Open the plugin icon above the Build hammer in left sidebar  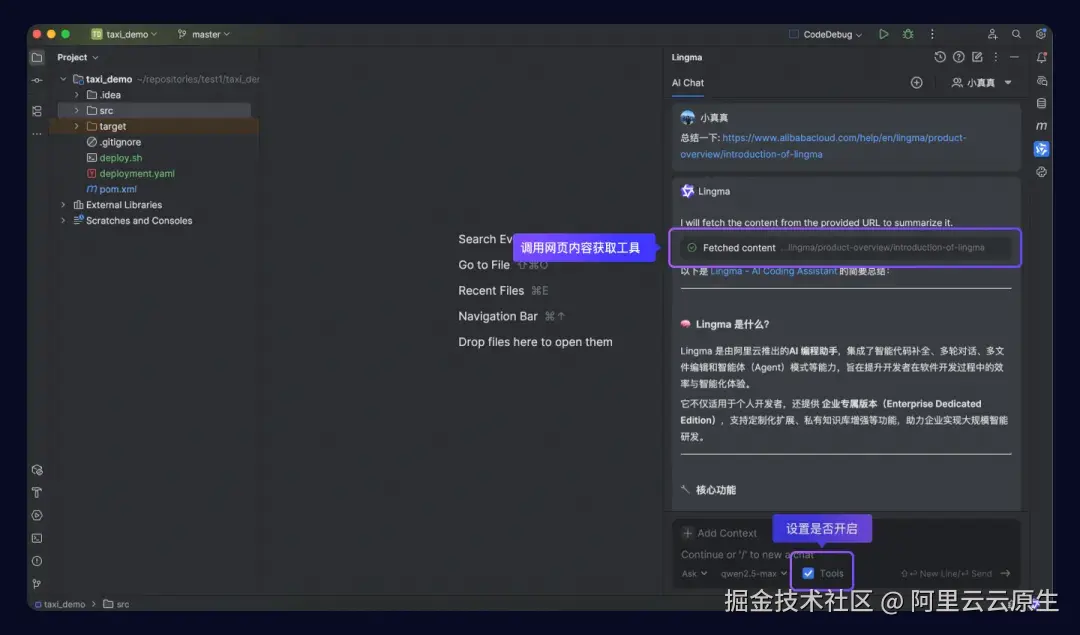[x=37, y=470]
